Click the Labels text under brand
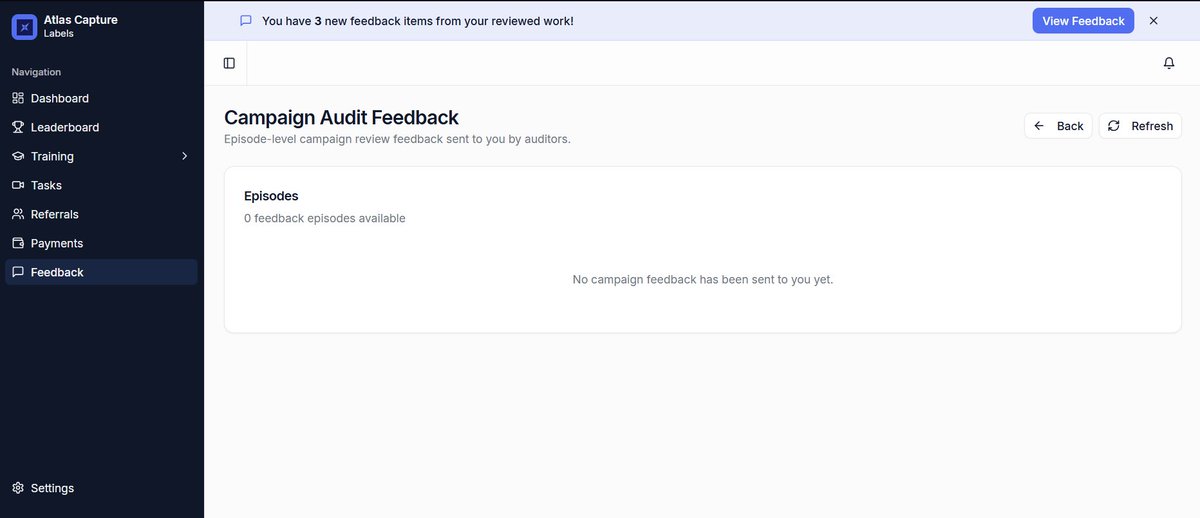The image size is (1200, 518). click(x=59, y=34)
